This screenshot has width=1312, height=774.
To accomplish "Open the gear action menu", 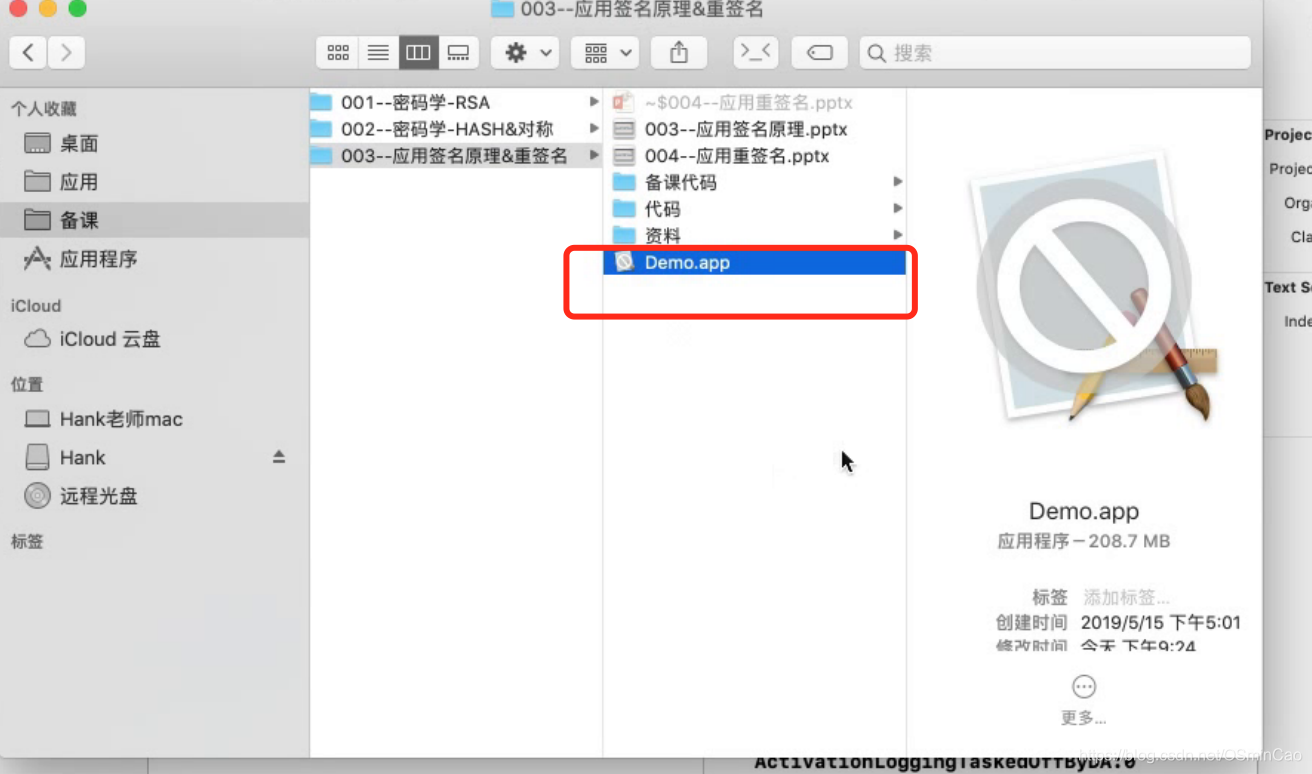I will pyautogui.click(x=526, y=53).
